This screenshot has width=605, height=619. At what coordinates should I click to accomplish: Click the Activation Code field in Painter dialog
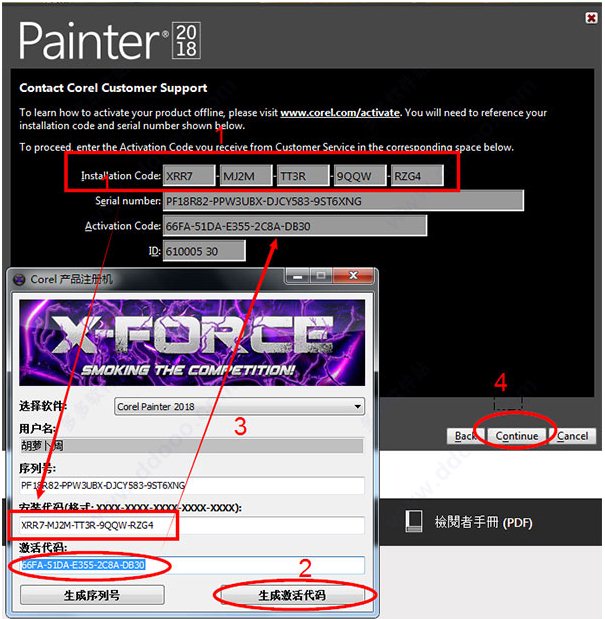pyautogui.click(x=295, y=226)
